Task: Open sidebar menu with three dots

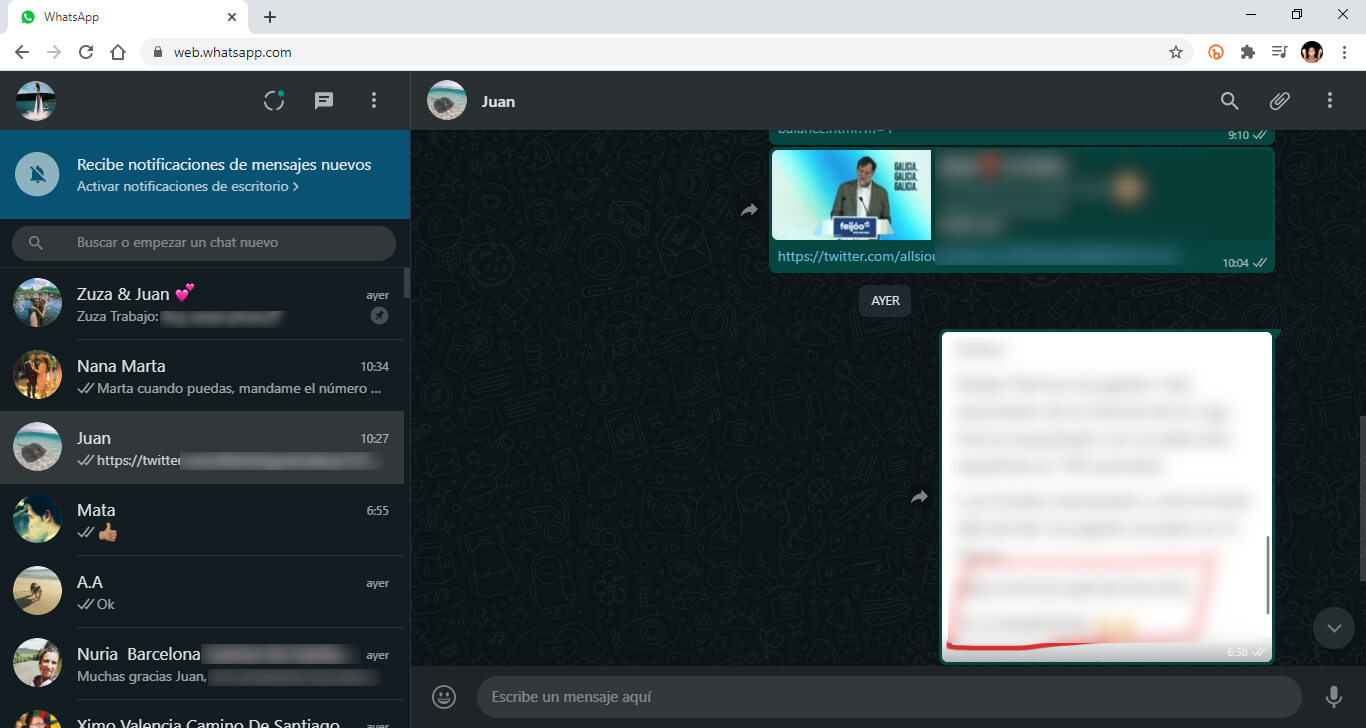Action: point(374,100)
